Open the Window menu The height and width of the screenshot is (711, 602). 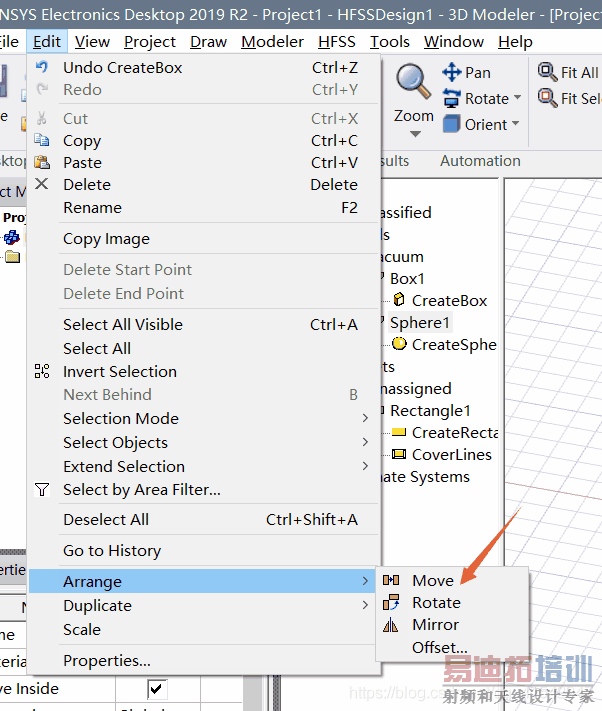[453, 42]
